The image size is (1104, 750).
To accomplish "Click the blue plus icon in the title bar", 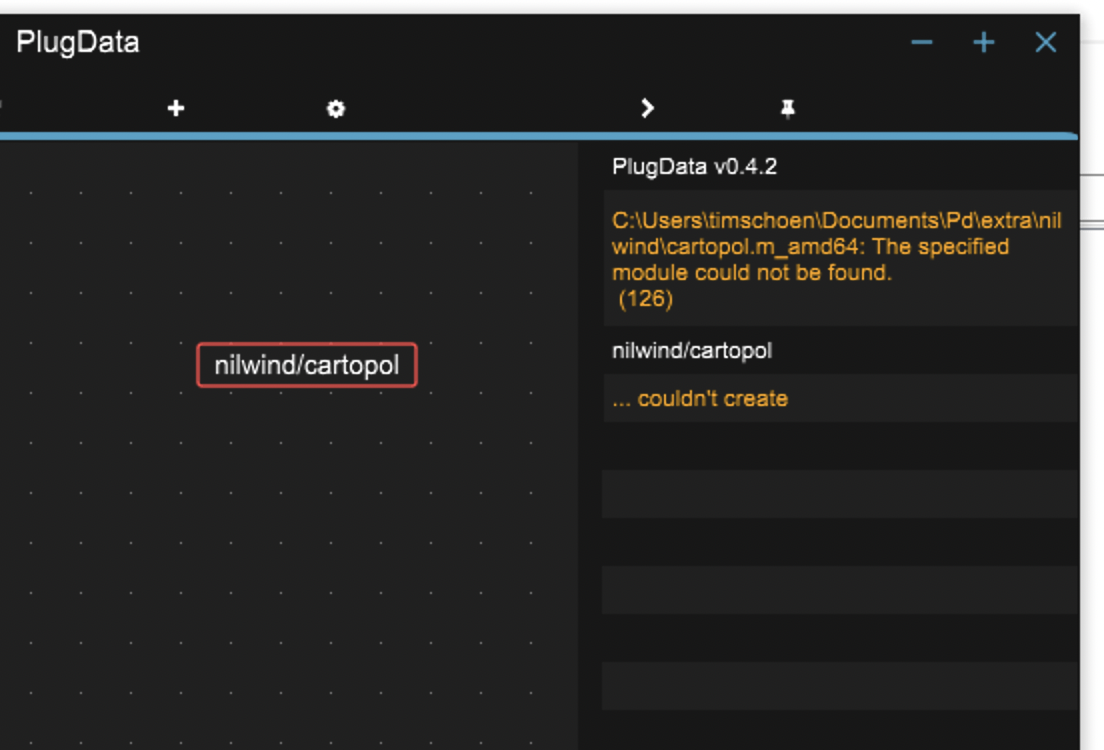I will (983, 42).
